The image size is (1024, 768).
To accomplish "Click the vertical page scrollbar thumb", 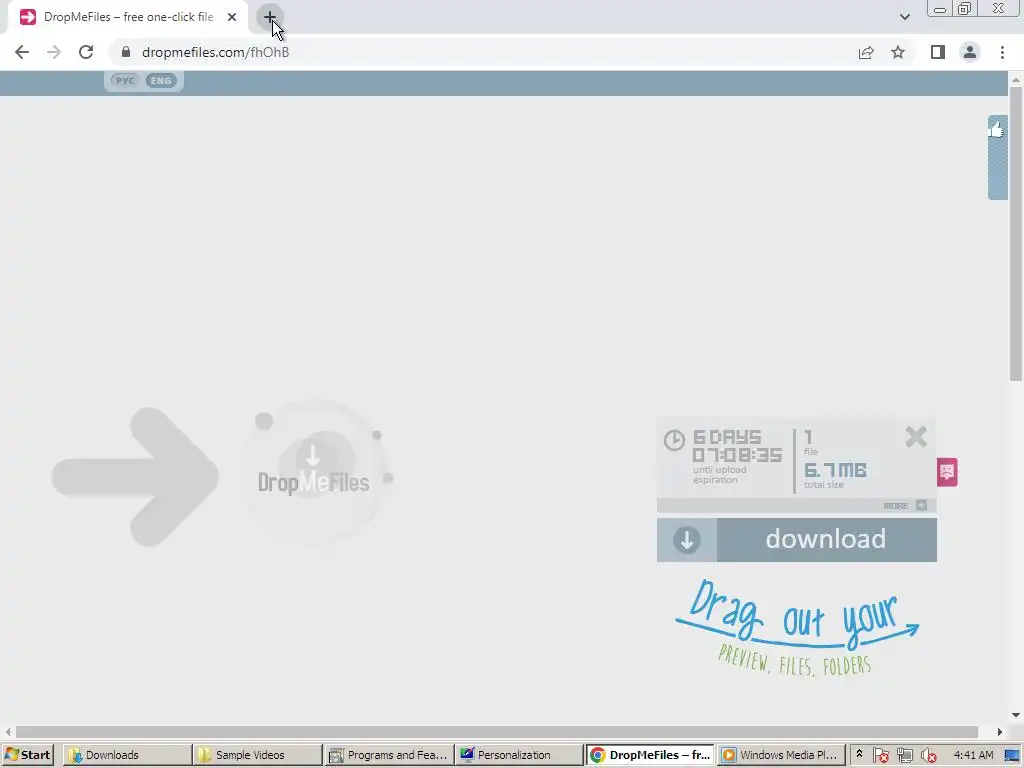I will 1016,233.
